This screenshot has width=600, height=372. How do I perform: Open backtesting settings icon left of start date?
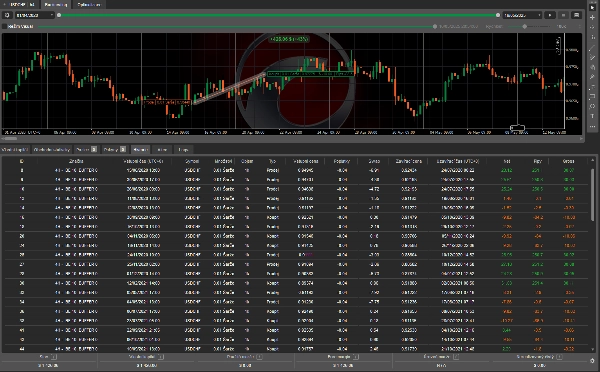(7, 15)
